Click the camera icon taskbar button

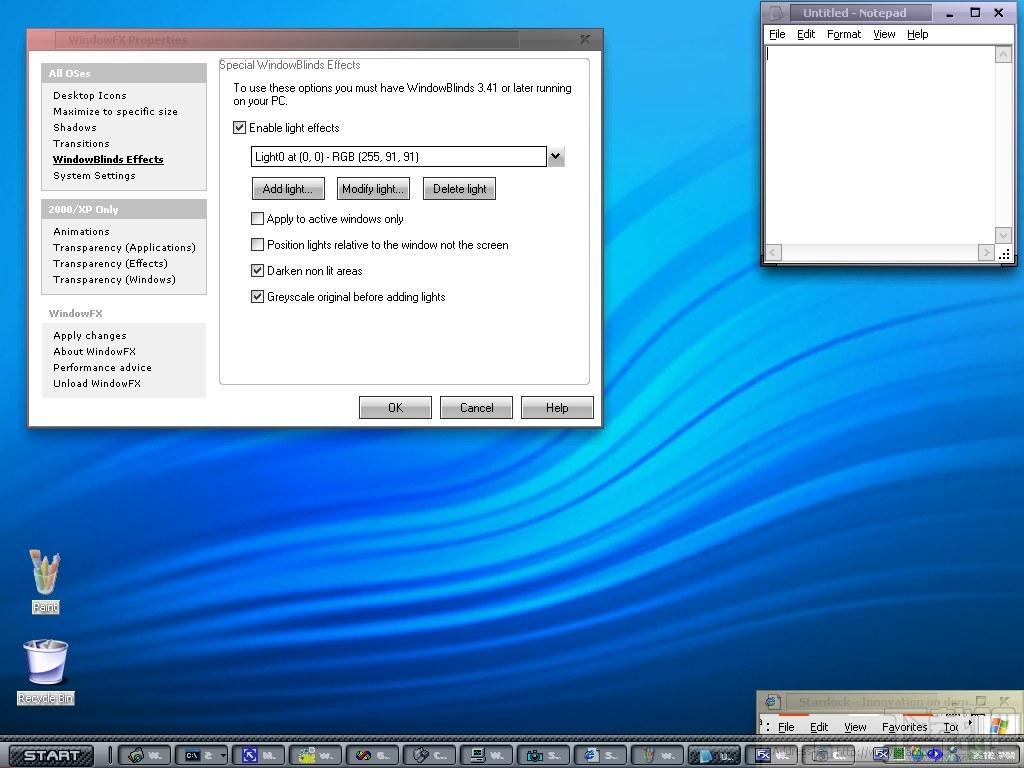pos(544,756)
